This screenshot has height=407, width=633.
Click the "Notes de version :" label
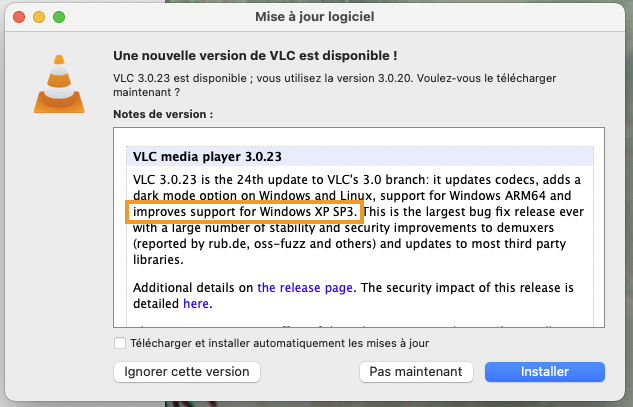click(x=162, y=114)
